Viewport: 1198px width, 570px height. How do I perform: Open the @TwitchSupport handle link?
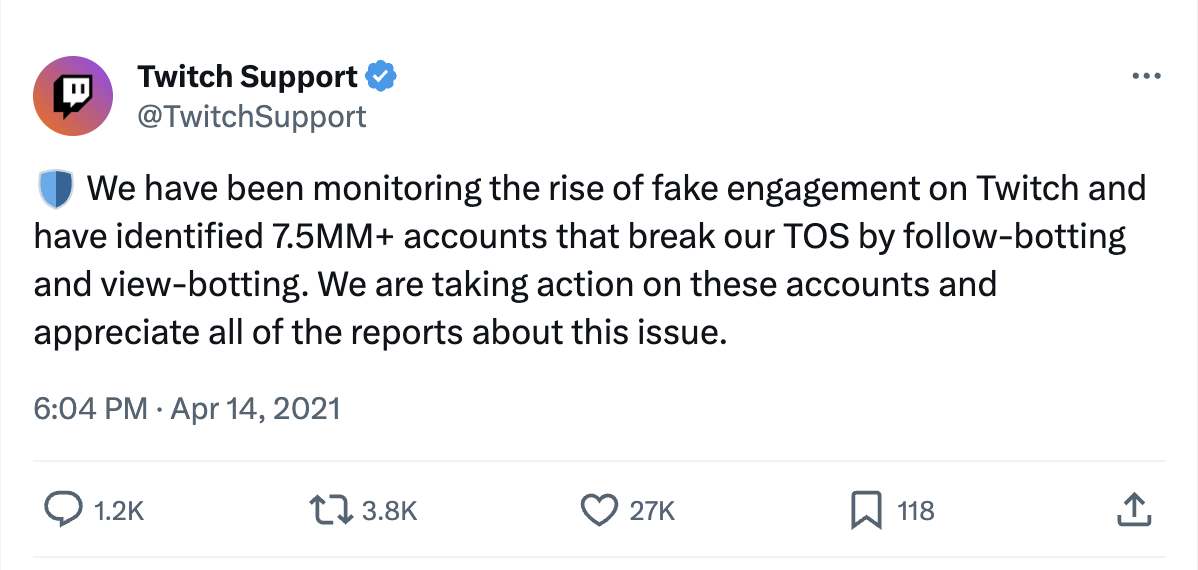[x=251, y=117]
